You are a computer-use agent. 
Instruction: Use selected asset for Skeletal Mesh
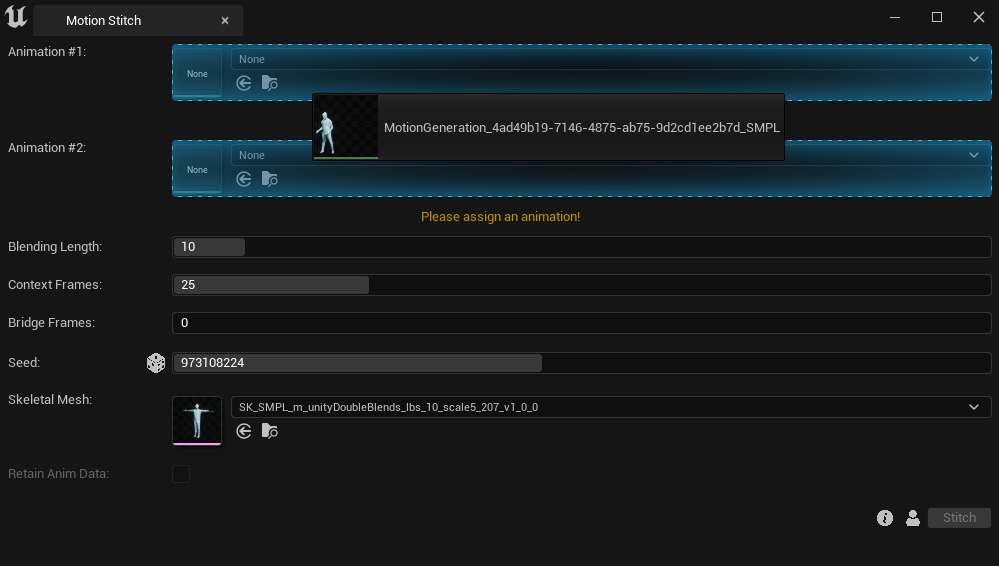coord(244,431)
